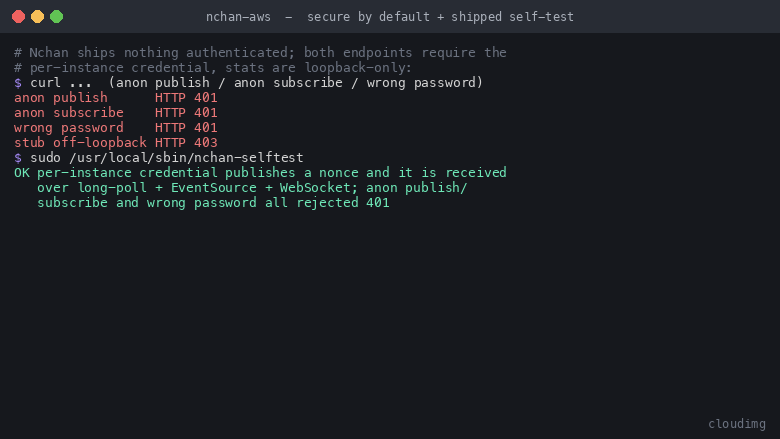Click the purple prompt symbol before curl
The width and height of the screenshot is (780, 439).
(18, 83)
